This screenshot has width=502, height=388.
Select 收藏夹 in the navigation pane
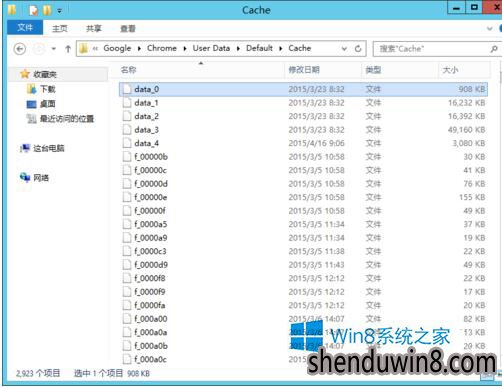[x=45, y=74]
